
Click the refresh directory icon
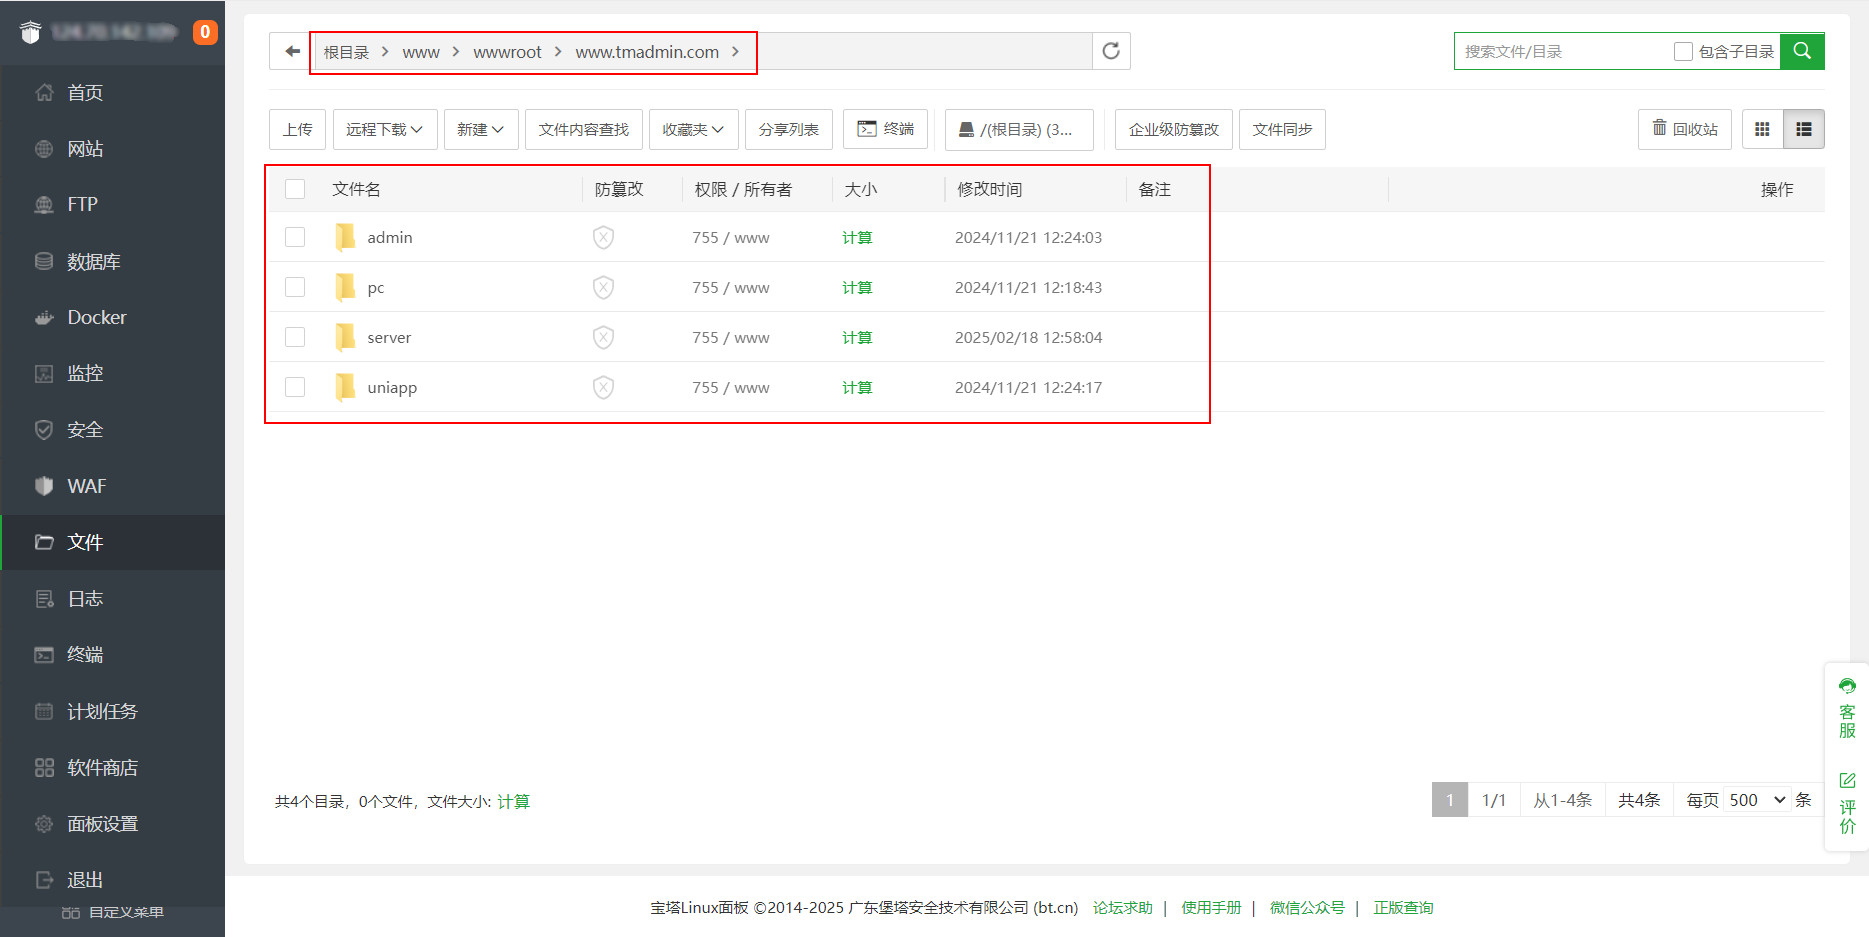[x=1110, y=51]
